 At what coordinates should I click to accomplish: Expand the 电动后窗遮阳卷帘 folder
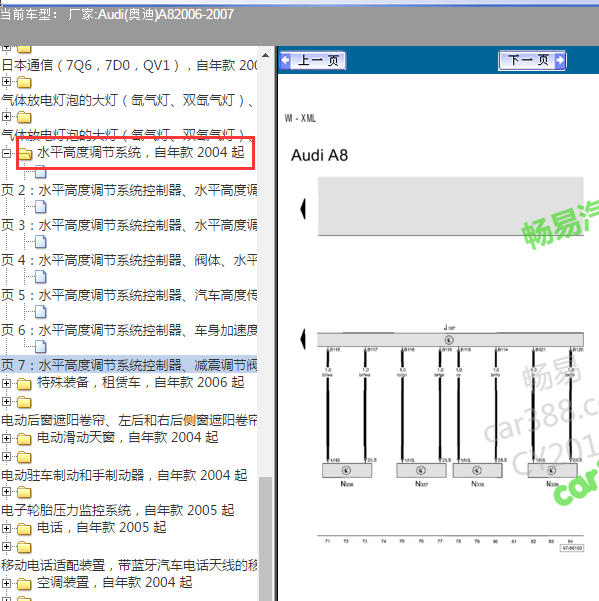click(x=6, y=401)
